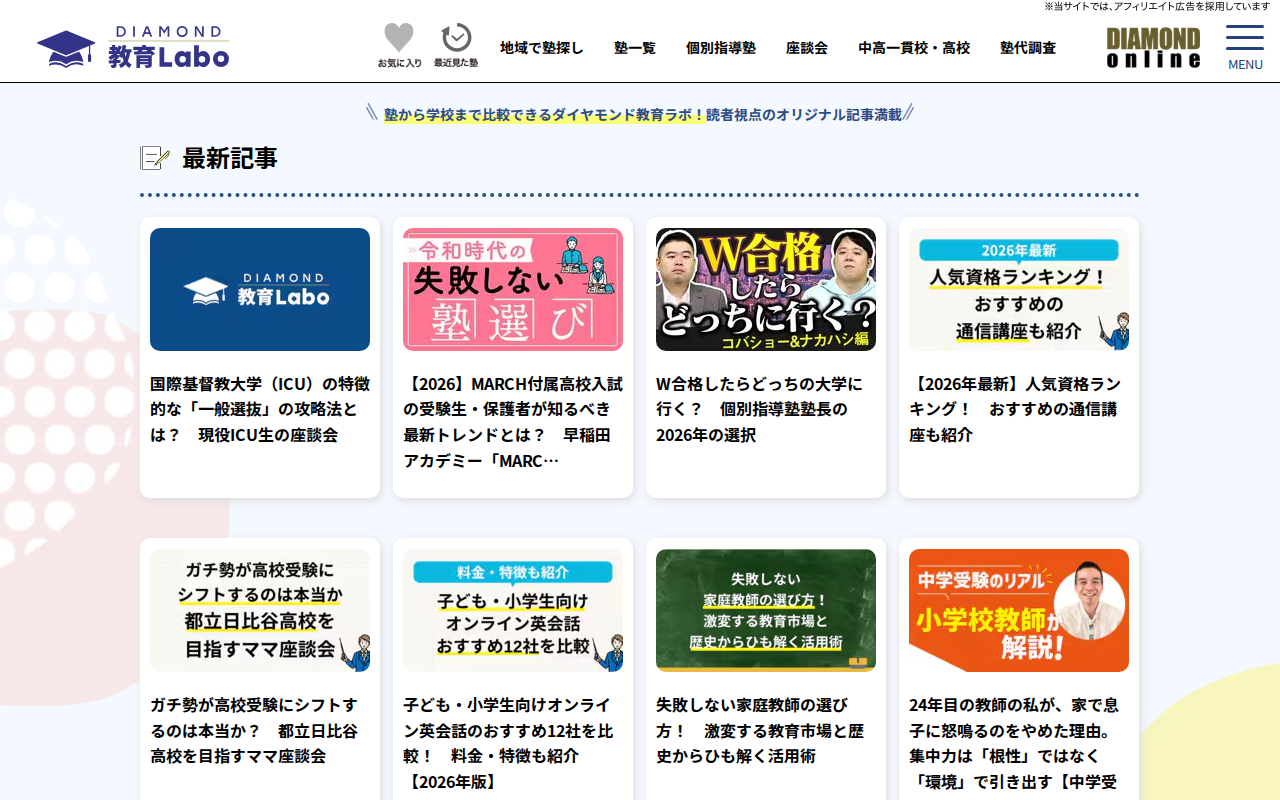Viewport: 1280px width, 800px height.
Task: Open the 家庭教師の選び方 chalkboard thumbnail
Action: (x=766, y=610)
